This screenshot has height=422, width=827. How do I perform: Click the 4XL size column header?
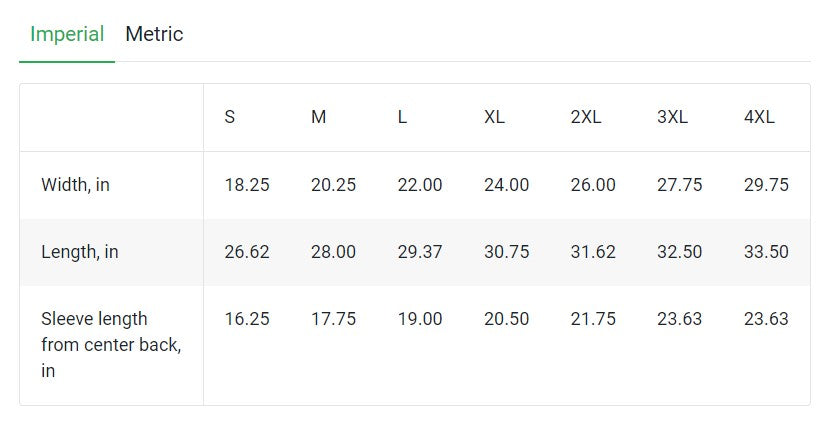pos(759,117)
